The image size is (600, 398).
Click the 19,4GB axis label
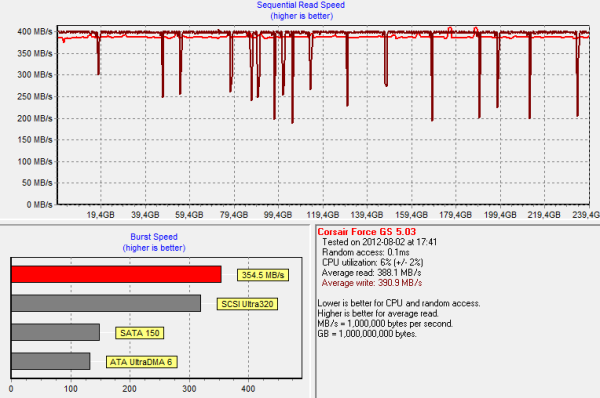(x=100, y=215)
